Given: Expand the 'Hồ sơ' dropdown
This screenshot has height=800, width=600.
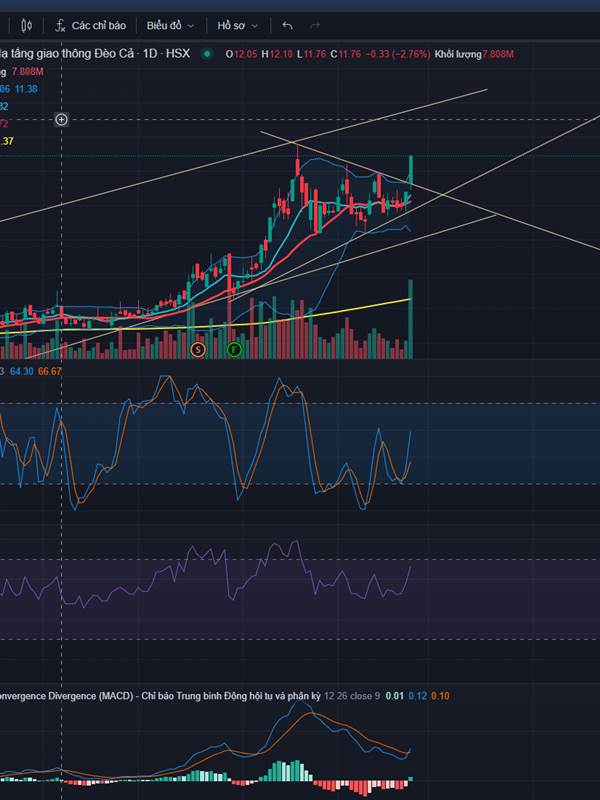Looking at the screenshot, I should [x=237, y=26].
